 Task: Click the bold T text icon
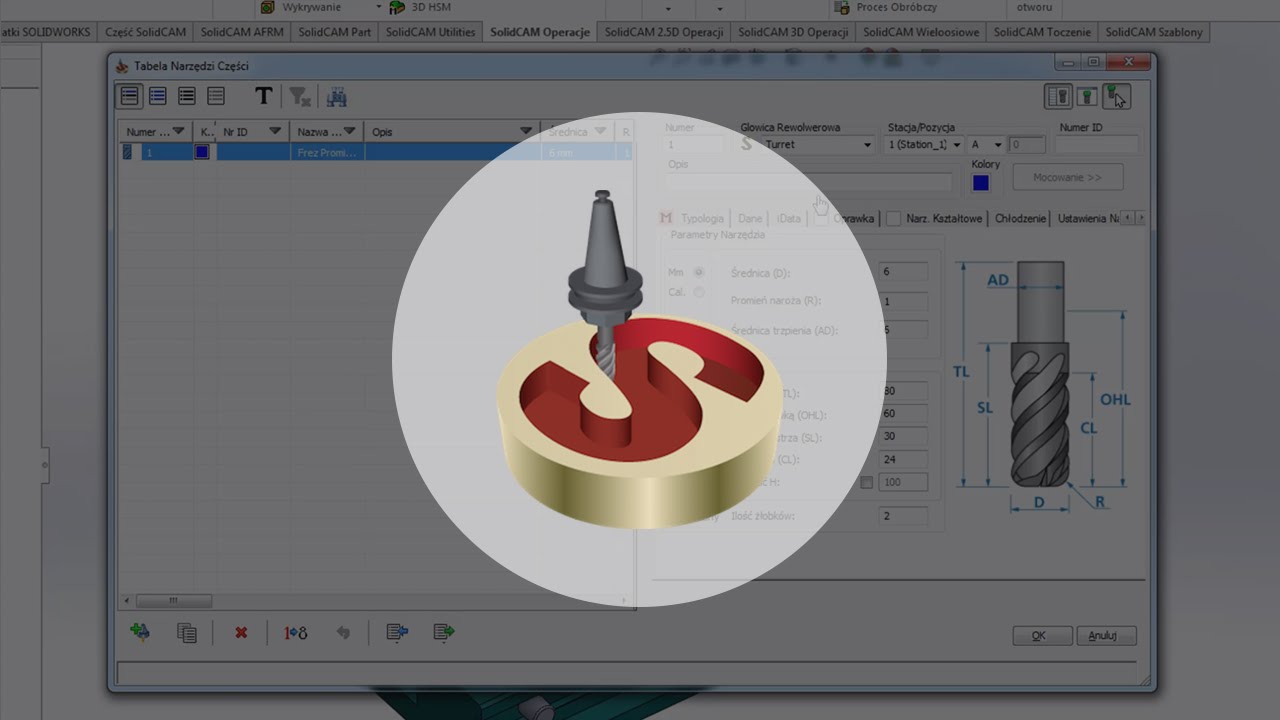tap(263, 96)
